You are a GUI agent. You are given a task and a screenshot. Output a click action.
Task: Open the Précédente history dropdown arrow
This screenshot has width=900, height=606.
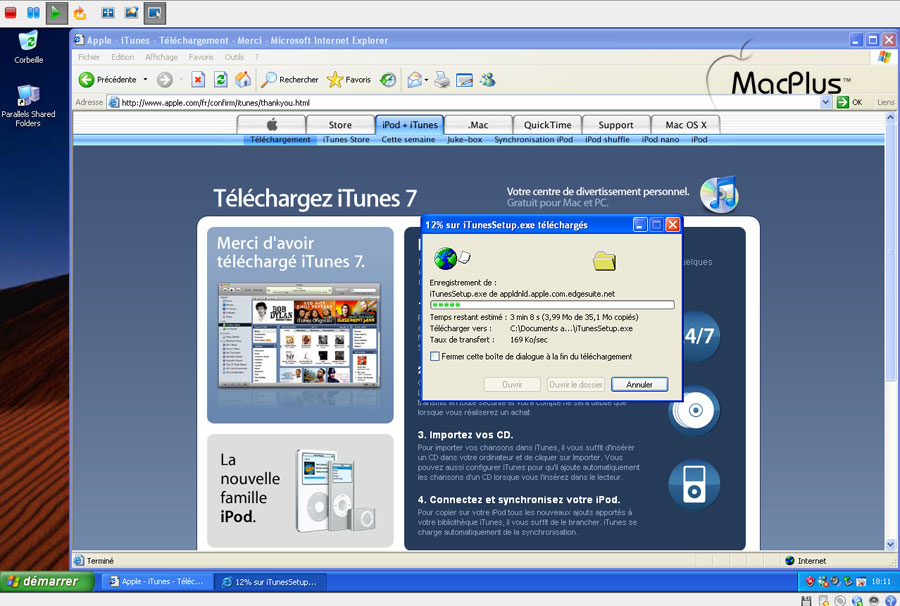click(145, 80)
